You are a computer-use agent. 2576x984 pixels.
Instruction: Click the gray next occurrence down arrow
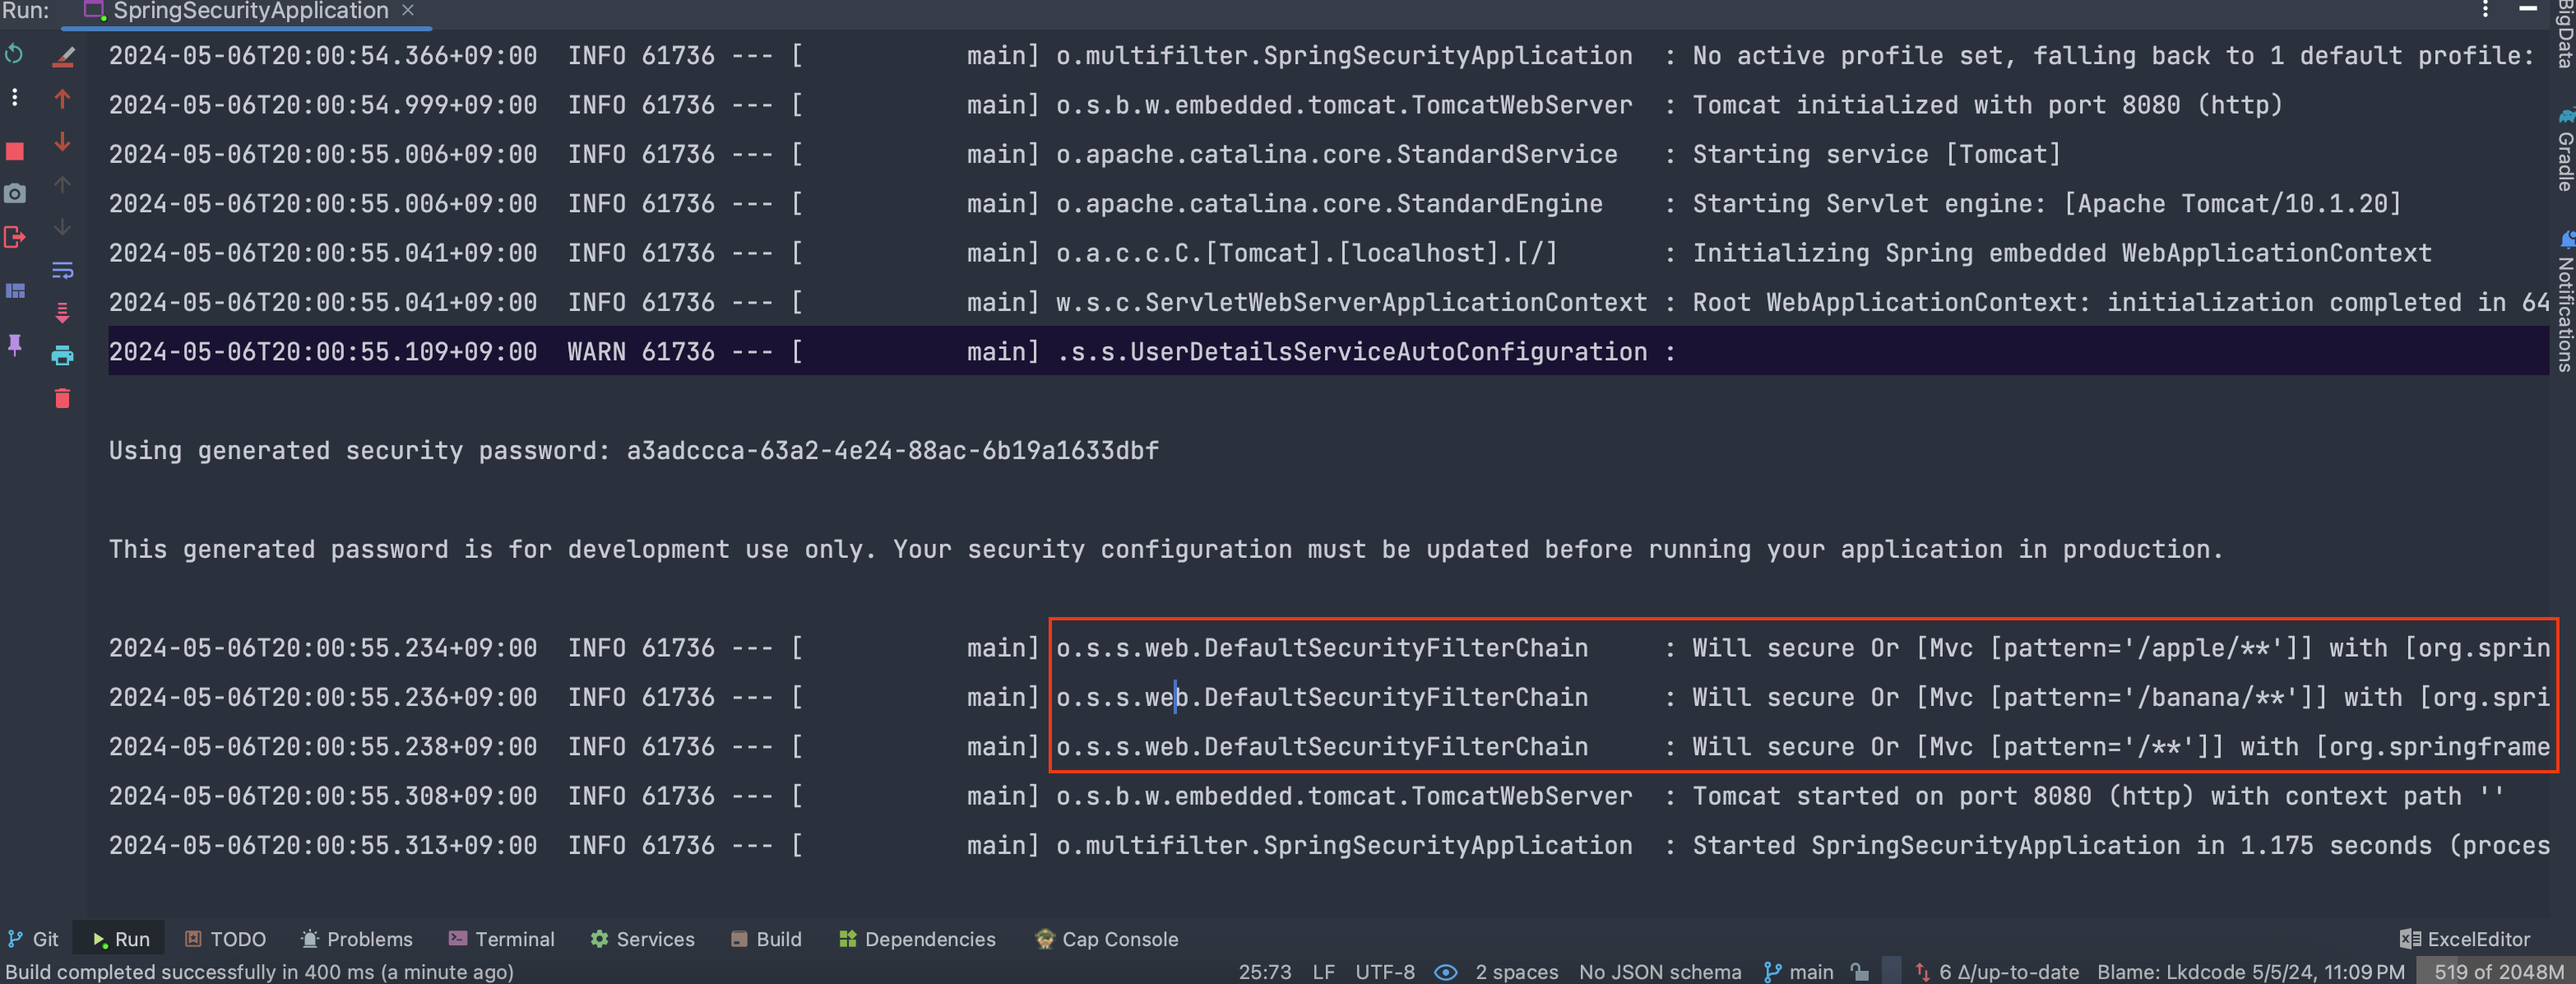pos(62,227)
